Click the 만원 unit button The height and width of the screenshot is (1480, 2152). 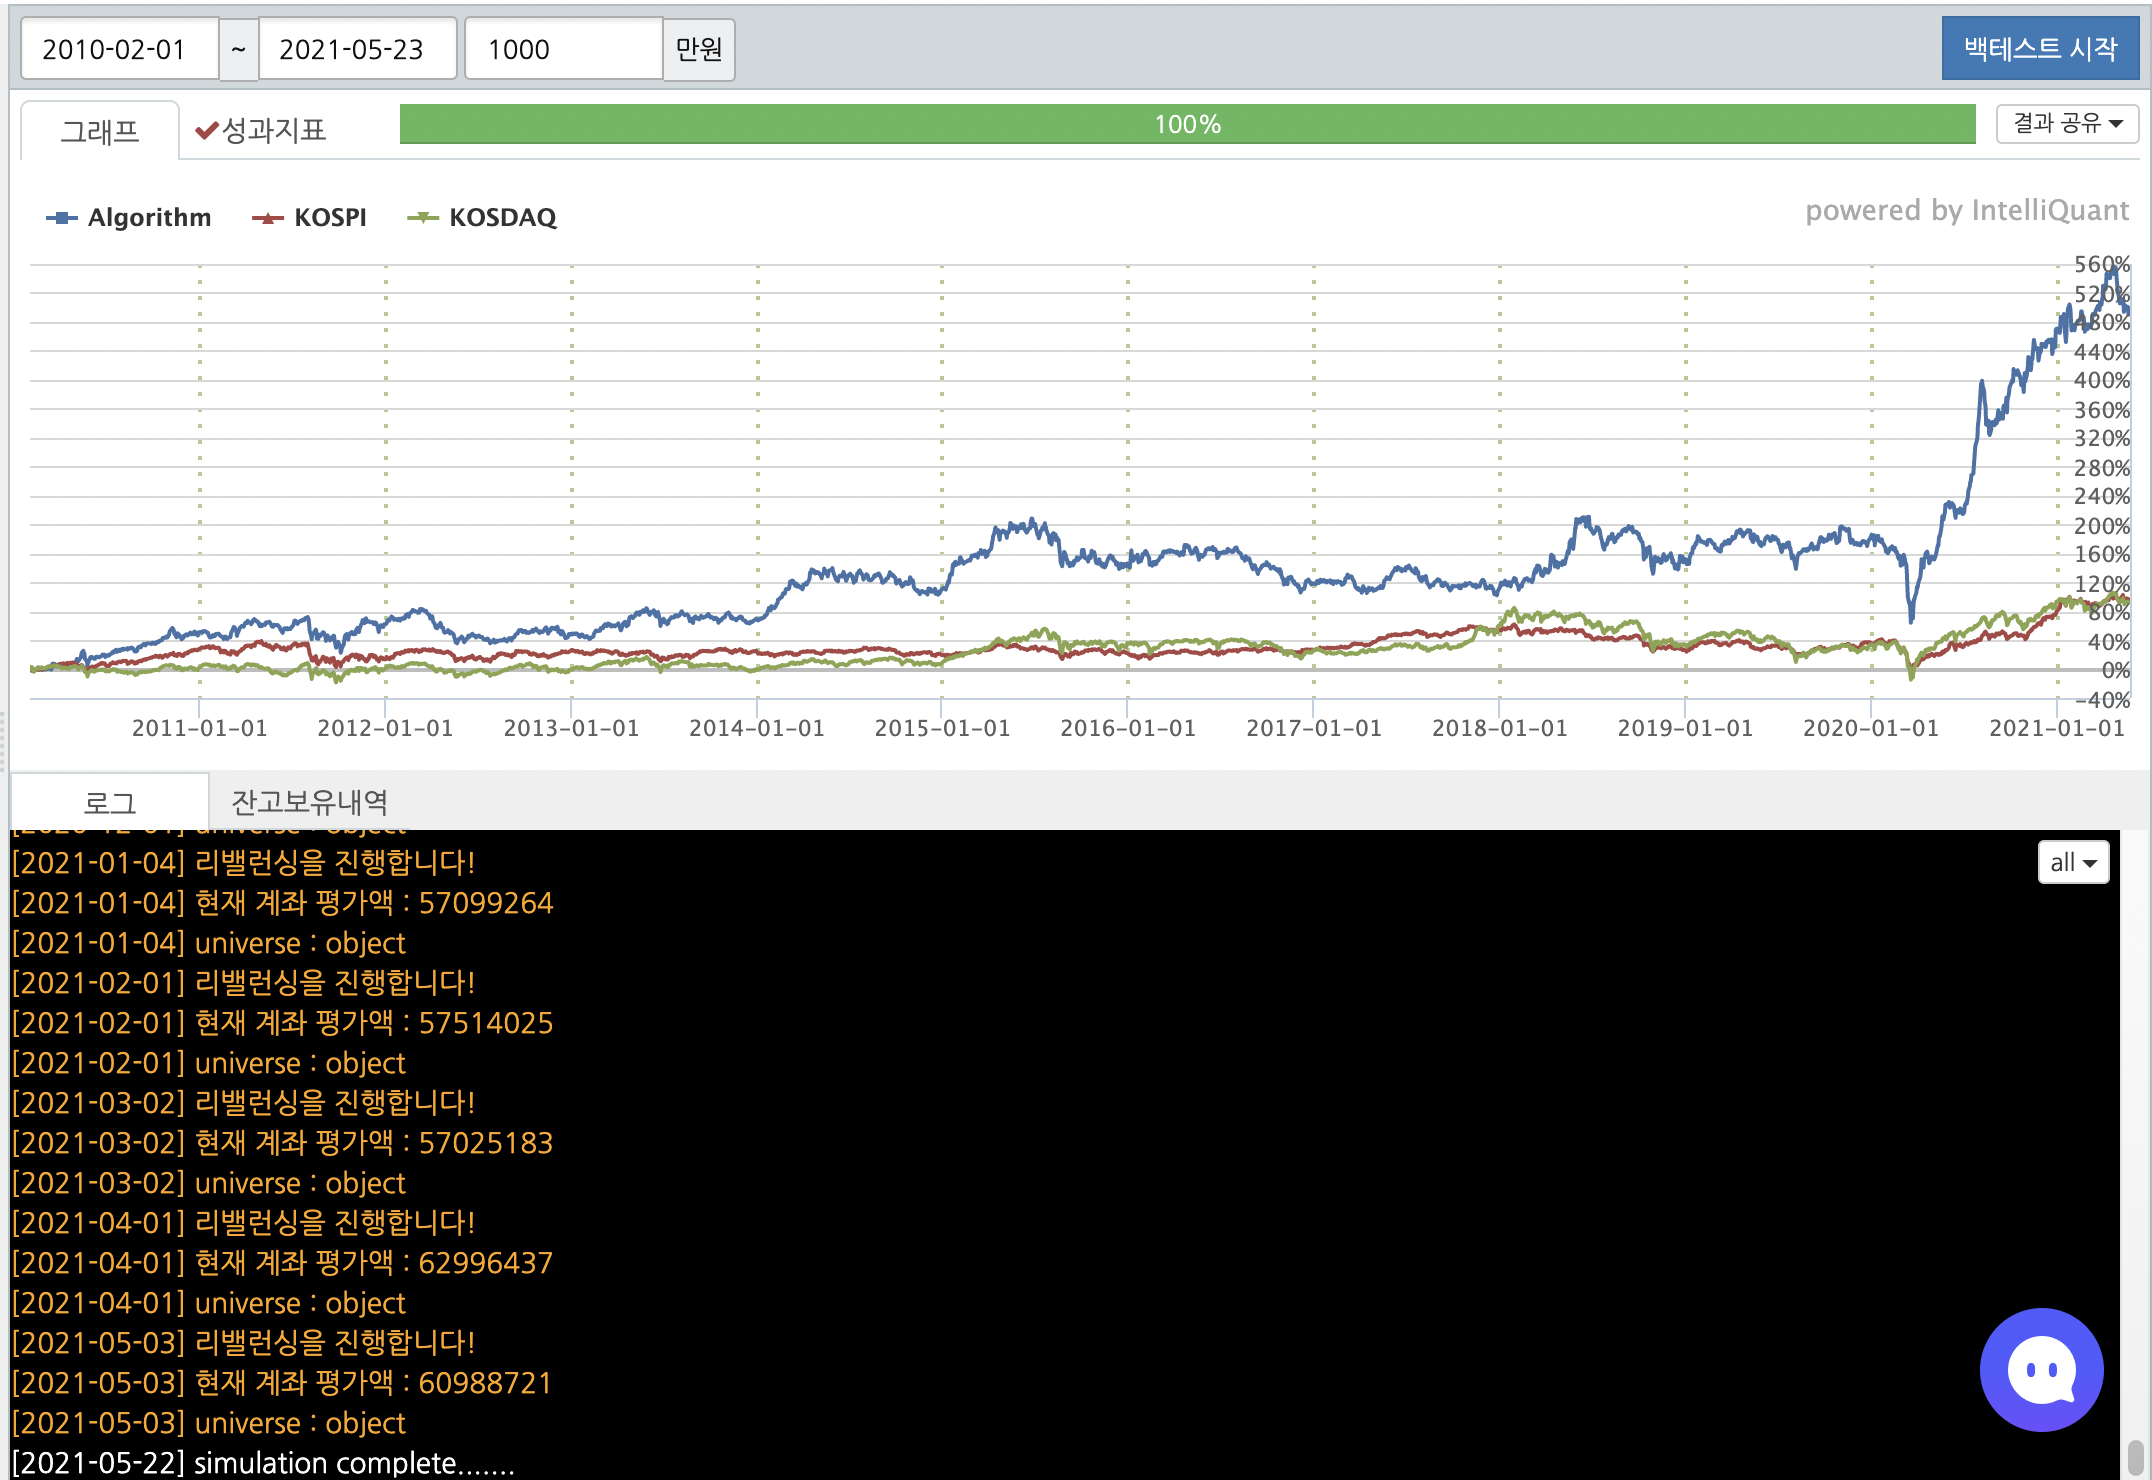(x=698, y=49)
